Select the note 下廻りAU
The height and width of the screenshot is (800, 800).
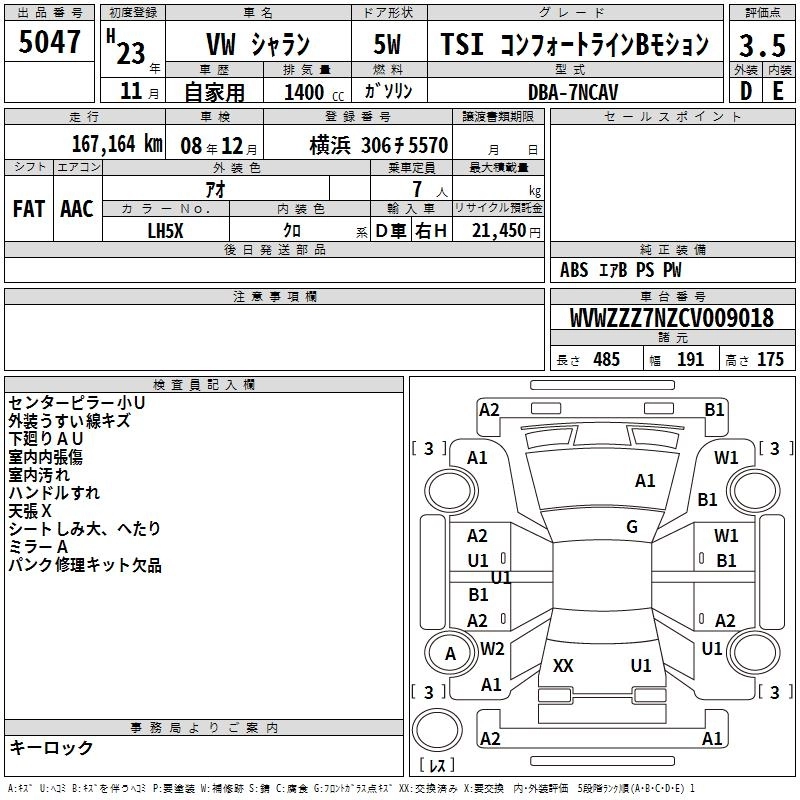[x=45, y=438]
